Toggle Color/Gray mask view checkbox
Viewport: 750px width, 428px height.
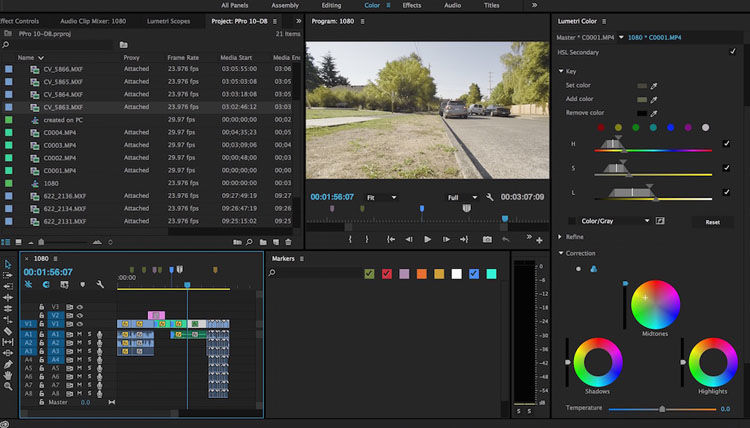coord(572,221)
